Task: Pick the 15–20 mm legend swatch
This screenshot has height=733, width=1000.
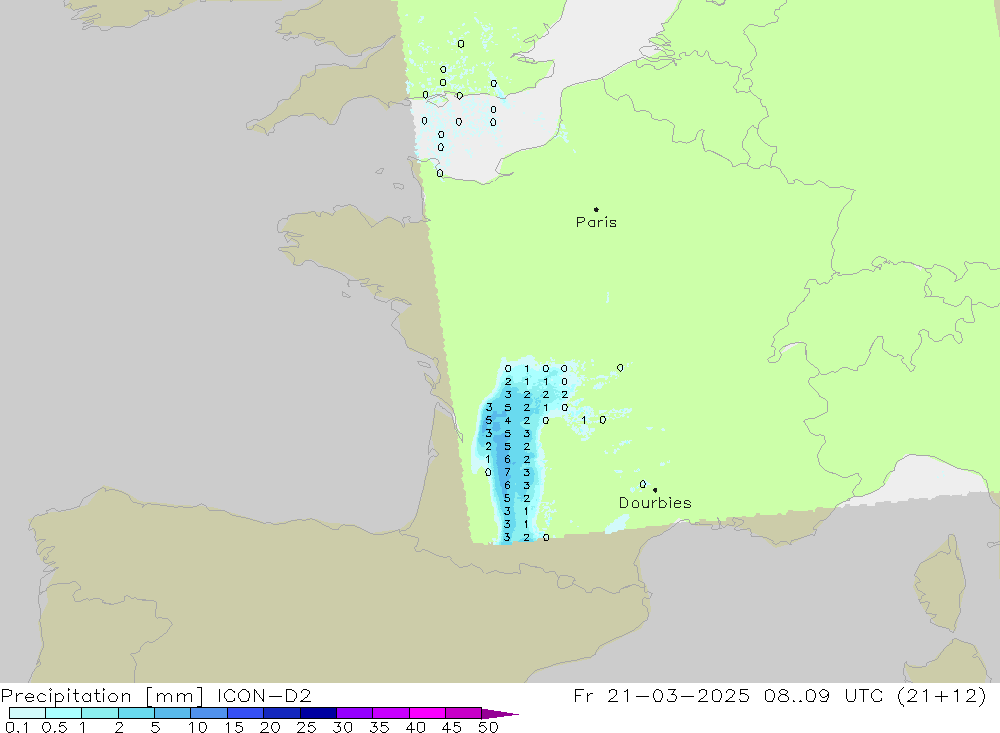Action: coord(245,713)
